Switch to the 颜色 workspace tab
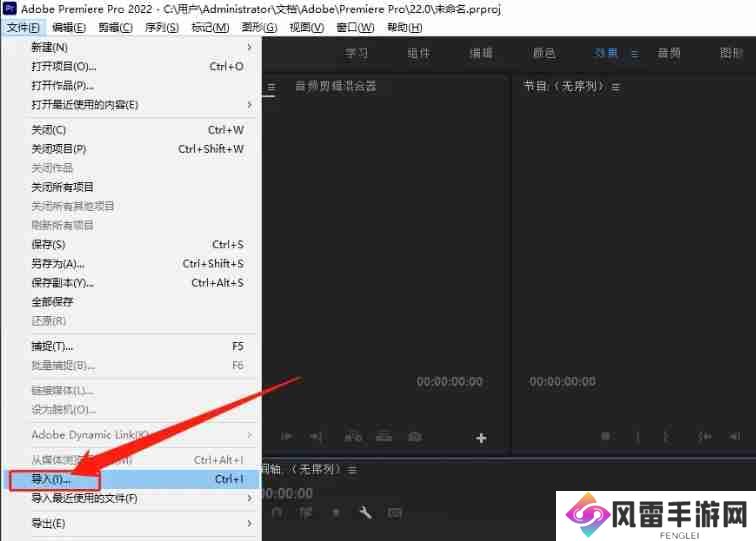Screen dimensions: 756x541 (544, 53)
